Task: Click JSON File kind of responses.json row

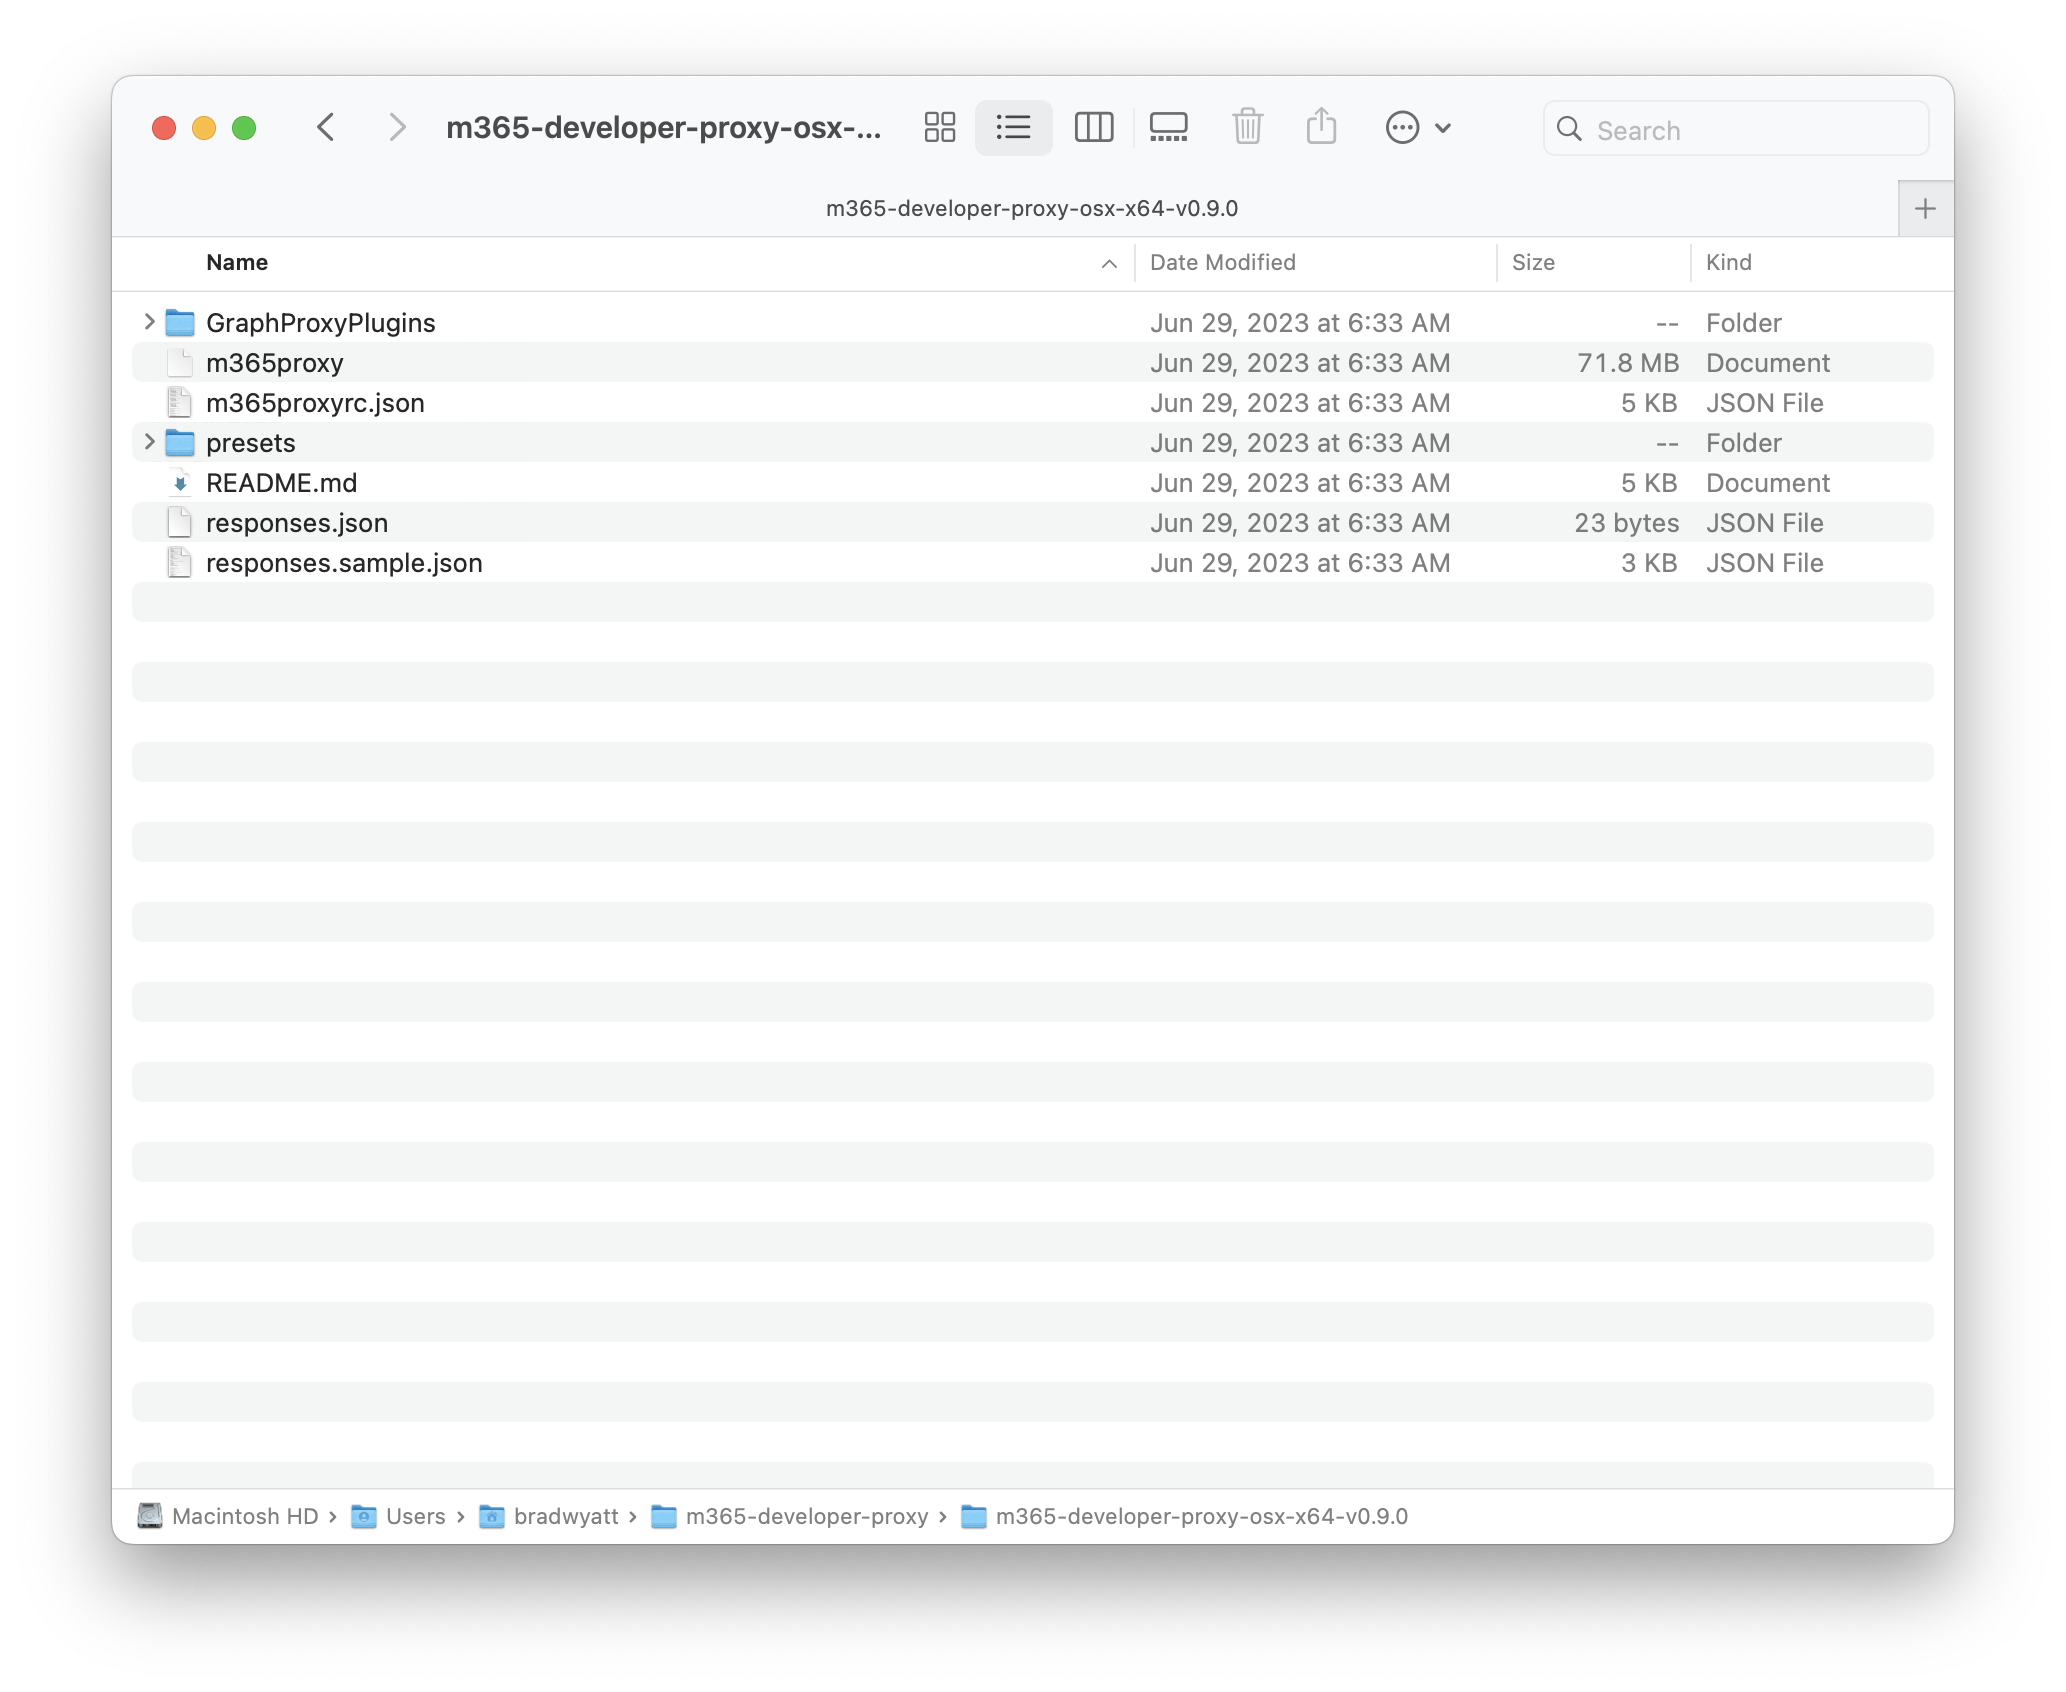Action: pos(1764,523)
